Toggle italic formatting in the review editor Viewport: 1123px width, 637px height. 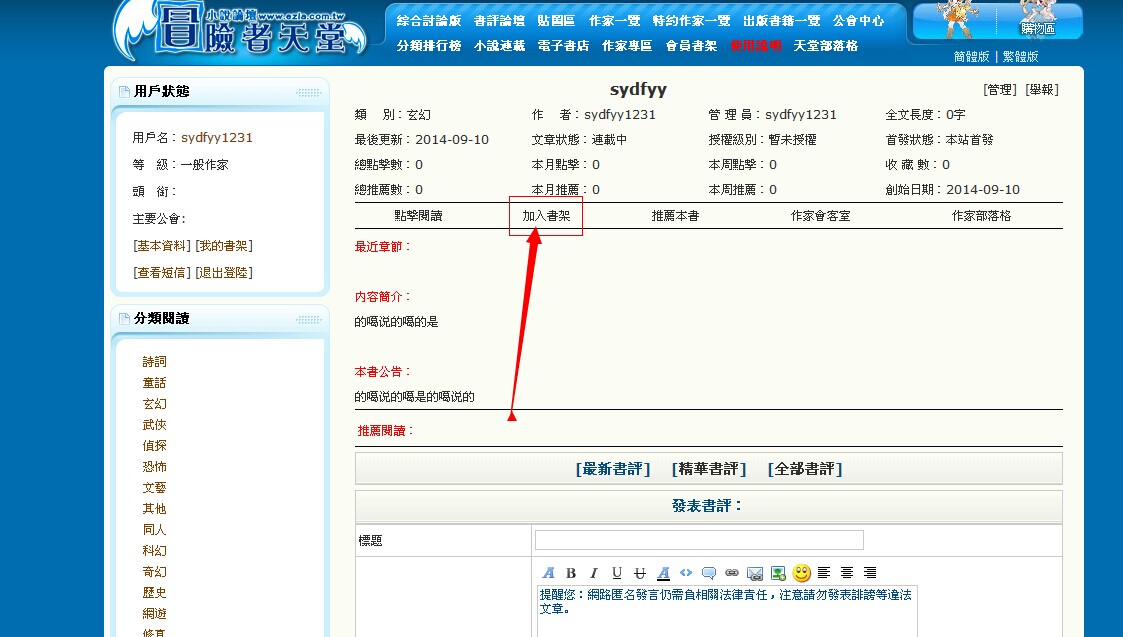593,572
